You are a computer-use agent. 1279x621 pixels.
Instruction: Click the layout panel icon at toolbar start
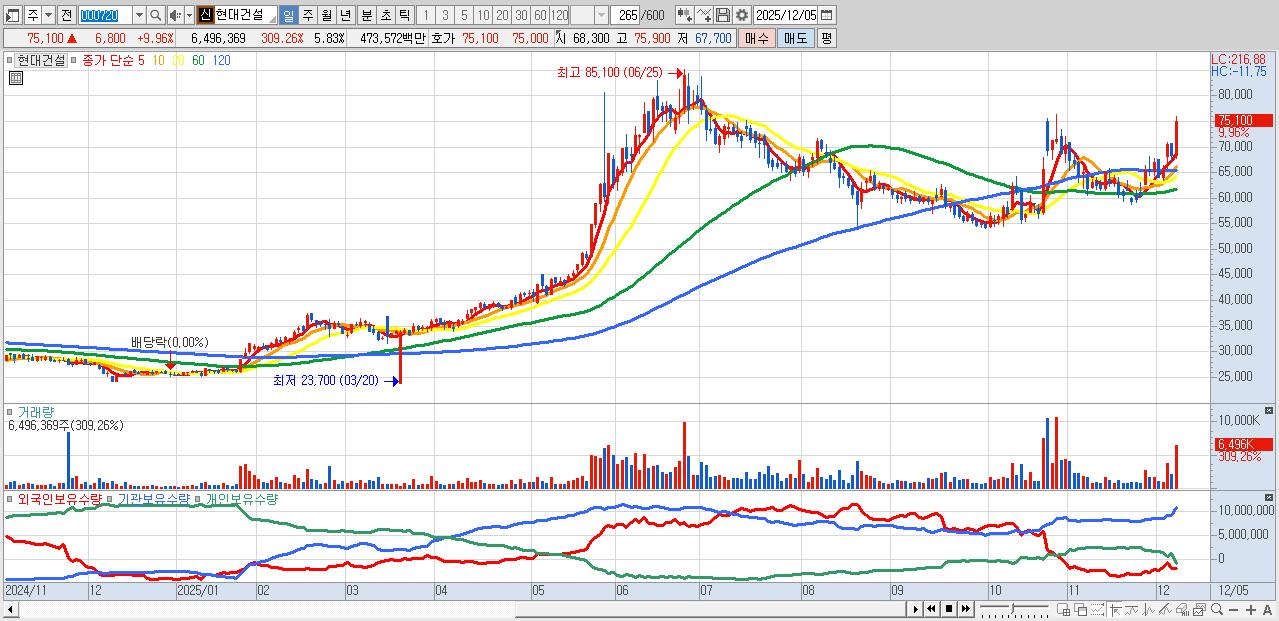coord(13,15)
